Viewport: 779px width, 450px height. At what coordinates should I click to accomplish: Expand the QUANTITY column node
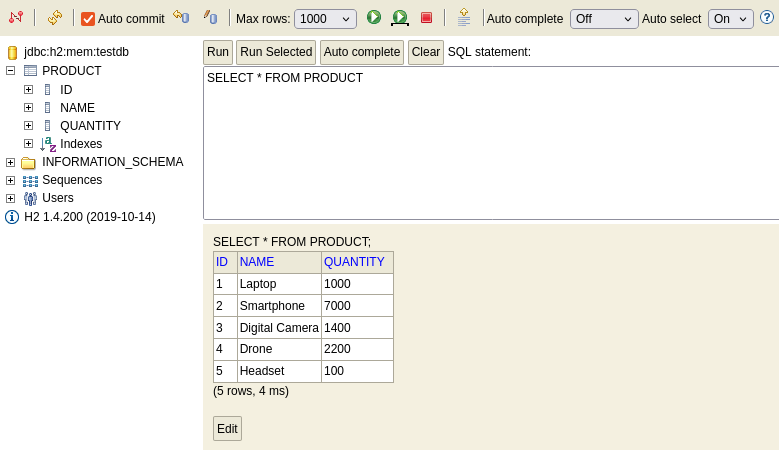click(28, 125)
